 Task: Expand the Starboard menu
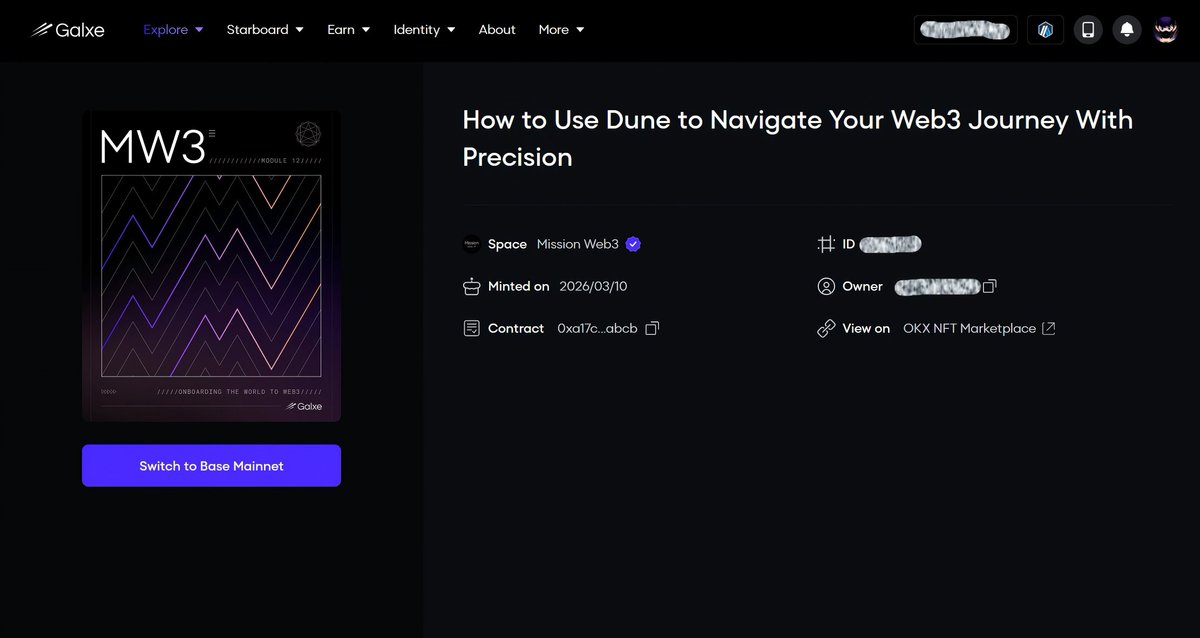(x=264, y=30)
